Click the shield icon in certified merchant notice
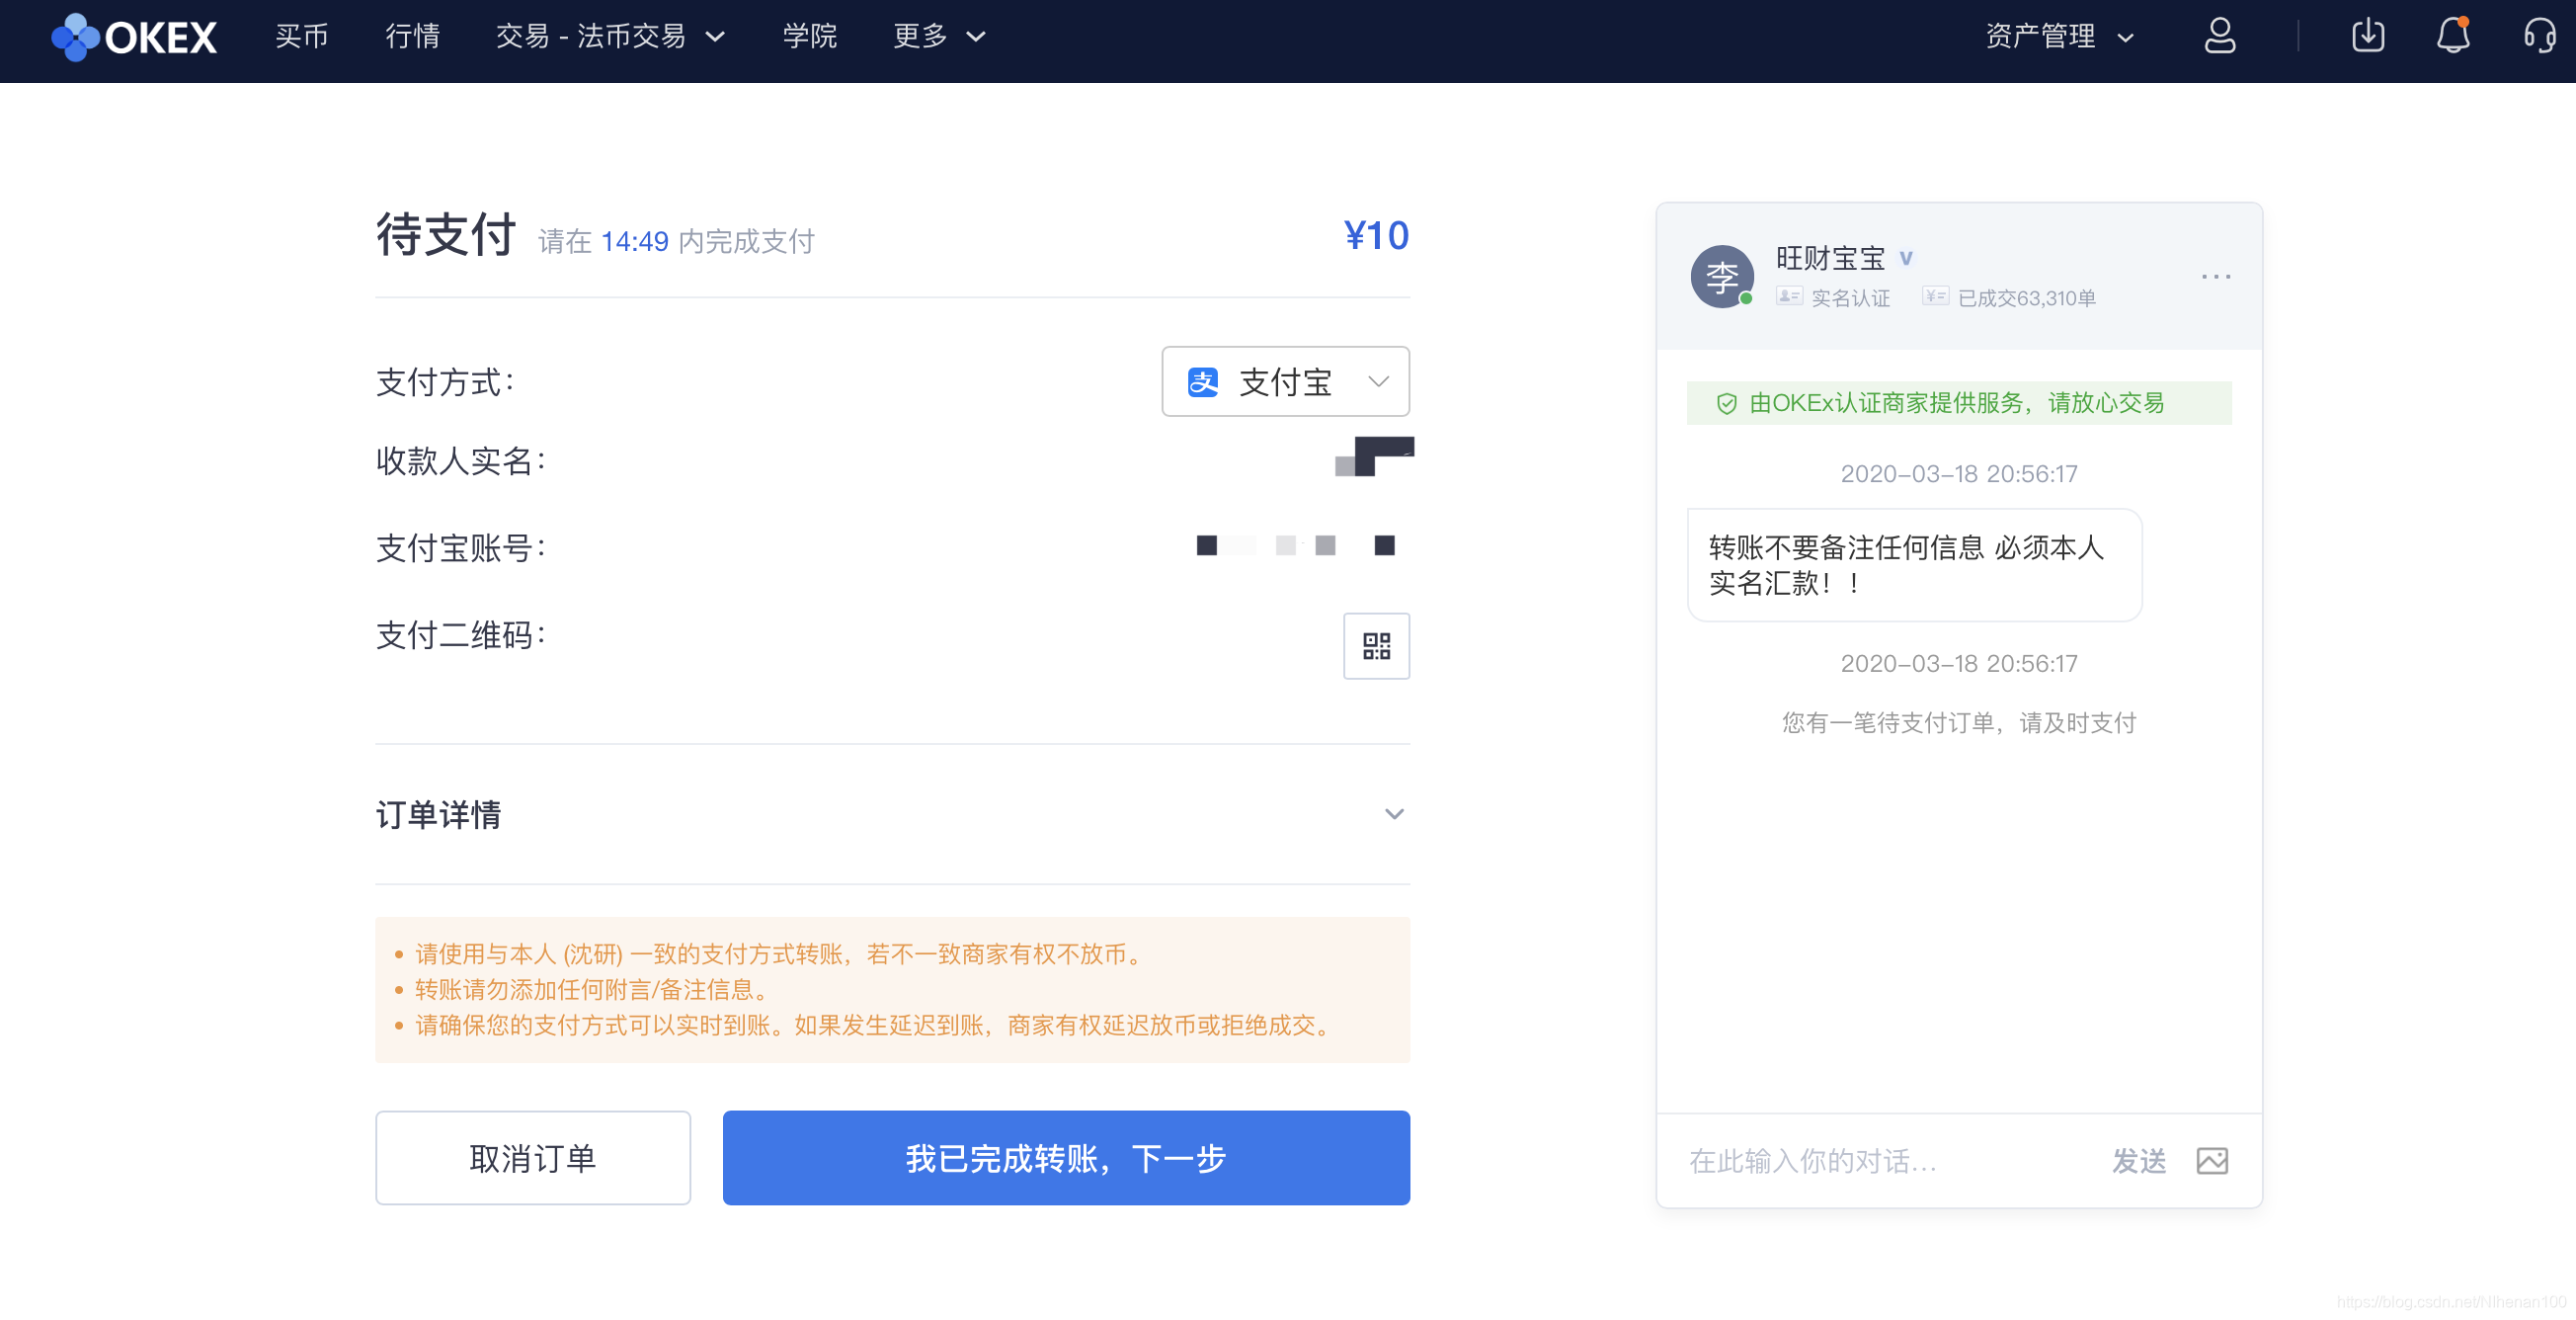2576x1320 pixels. tap(1726, 403)
